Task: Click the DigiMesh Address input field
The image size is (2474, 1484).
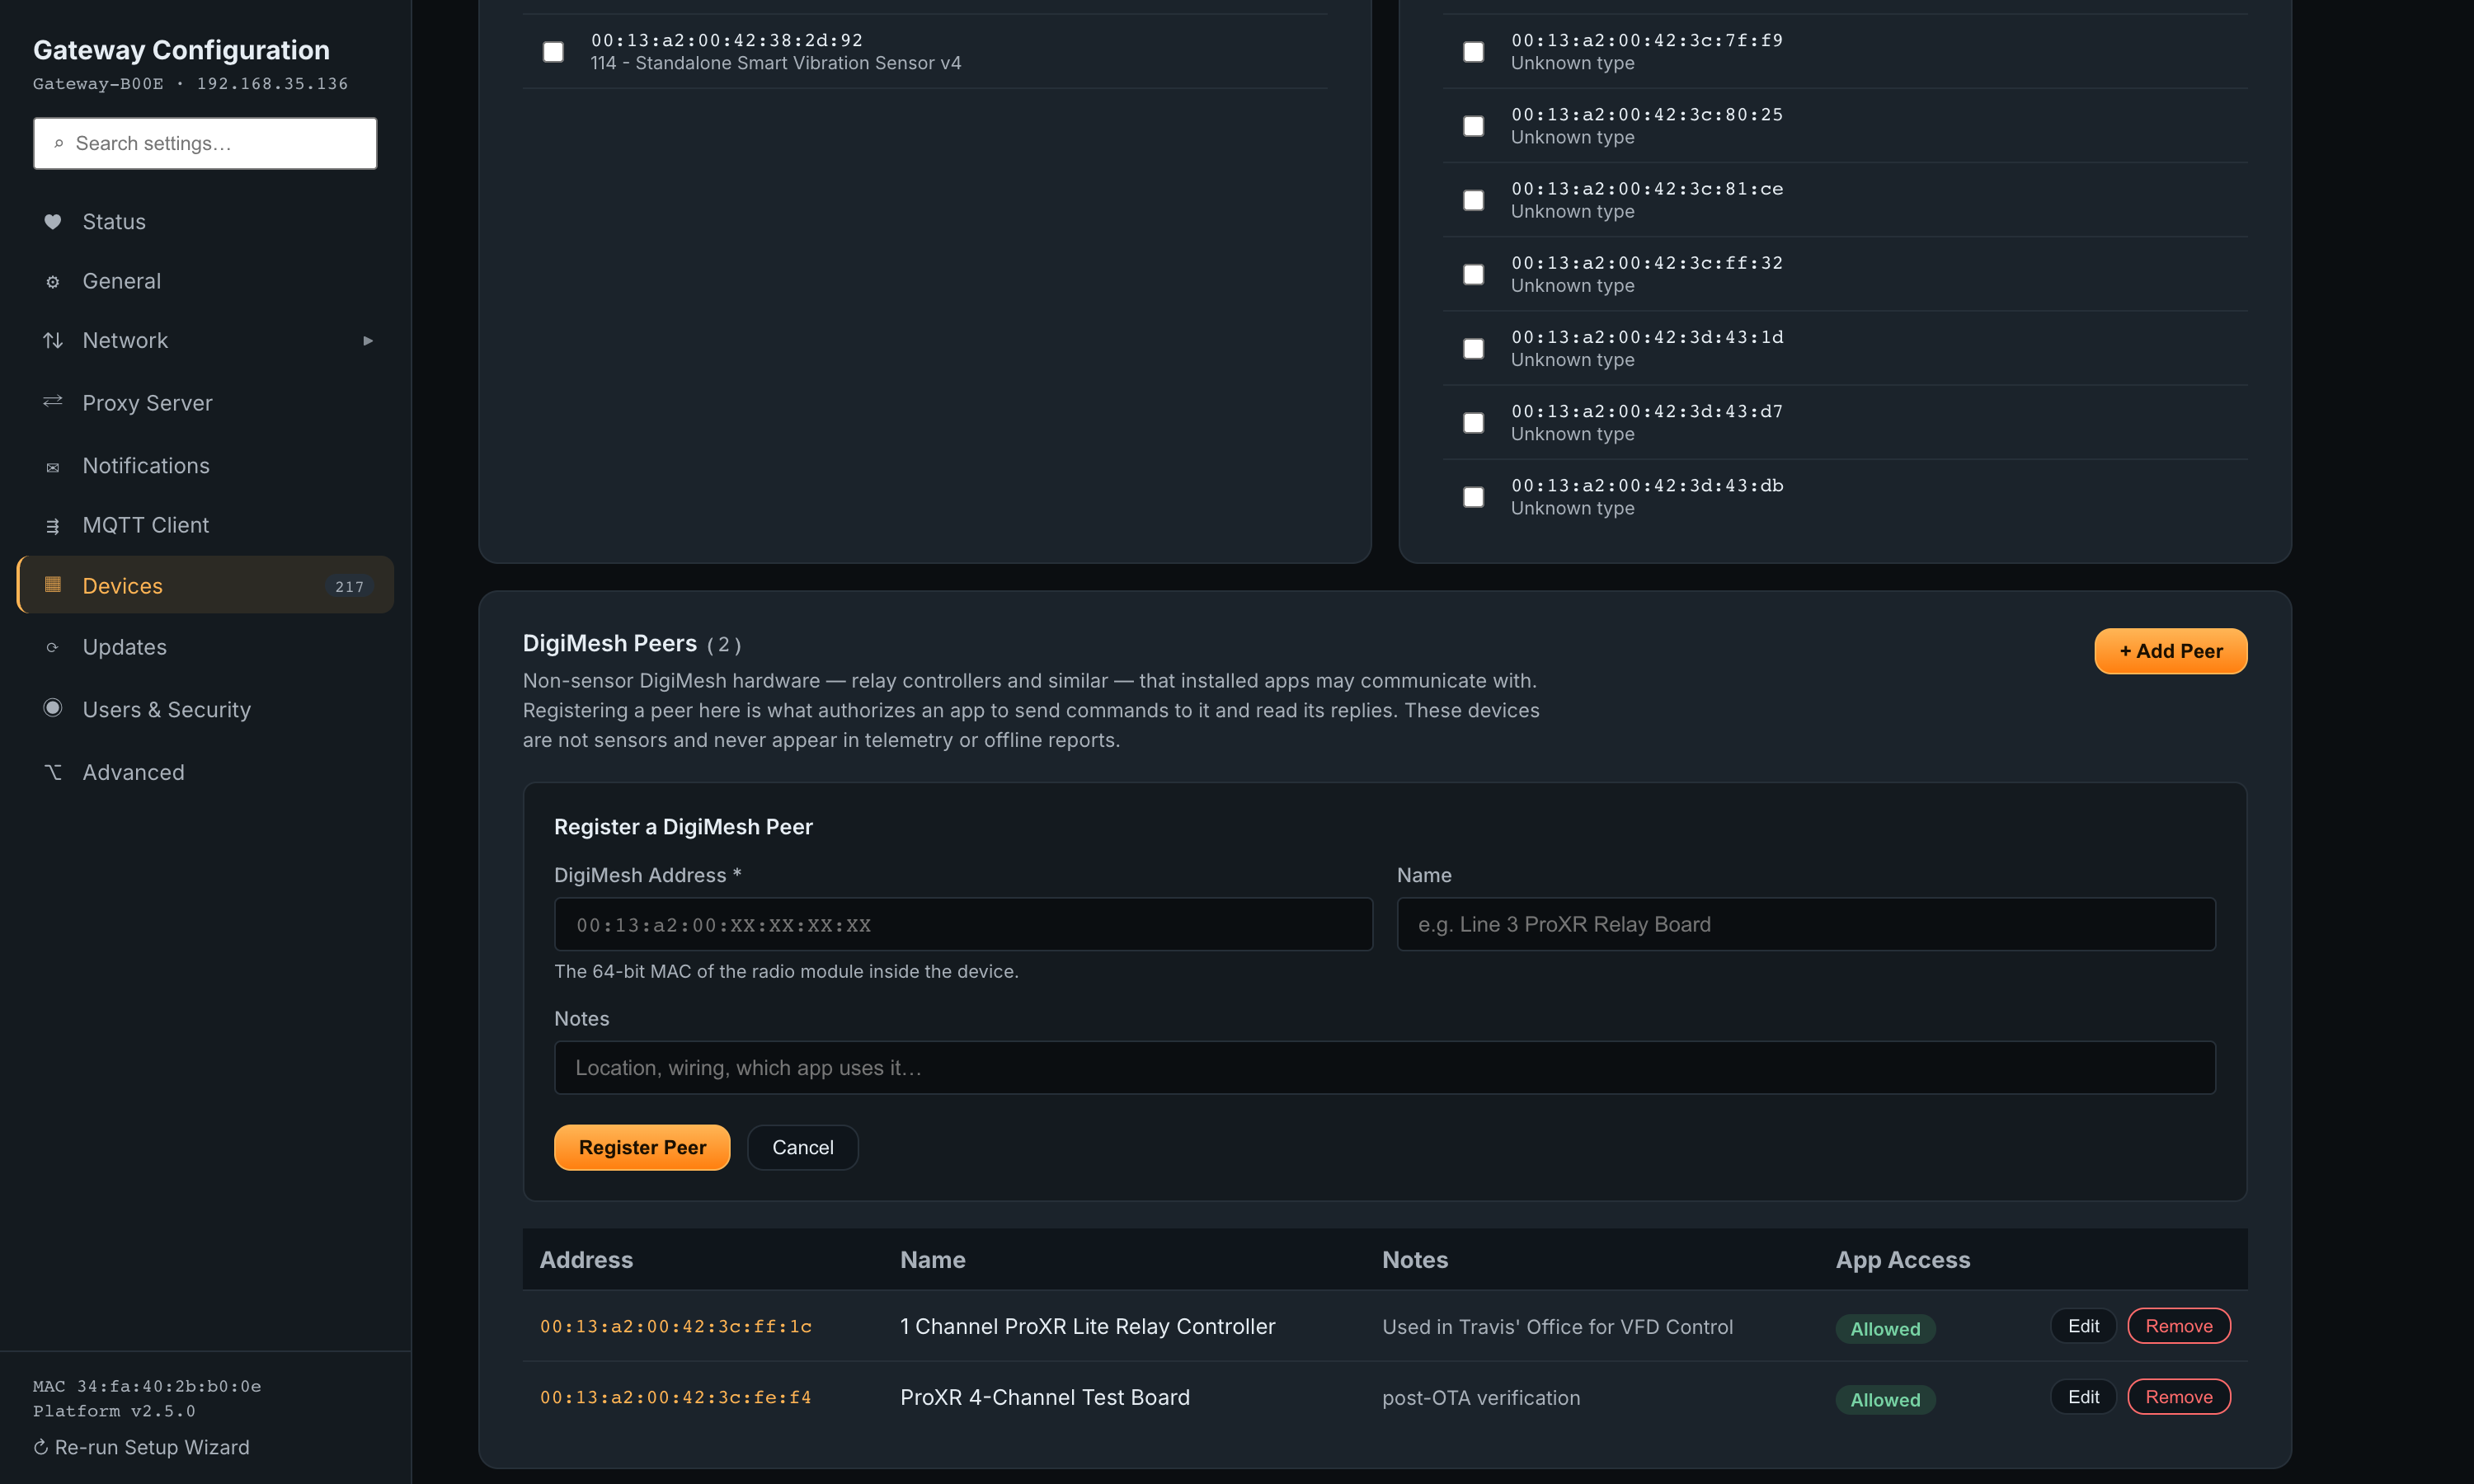Action: (963, 924)
